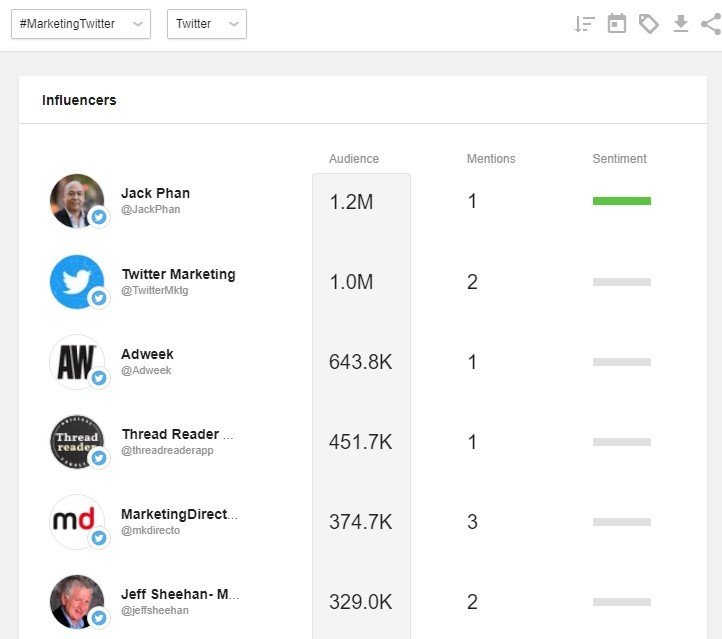This screenshot has height=639, width=722.
Task: Click Adweek's gray sentiment bar
Action: pos(621,362)
